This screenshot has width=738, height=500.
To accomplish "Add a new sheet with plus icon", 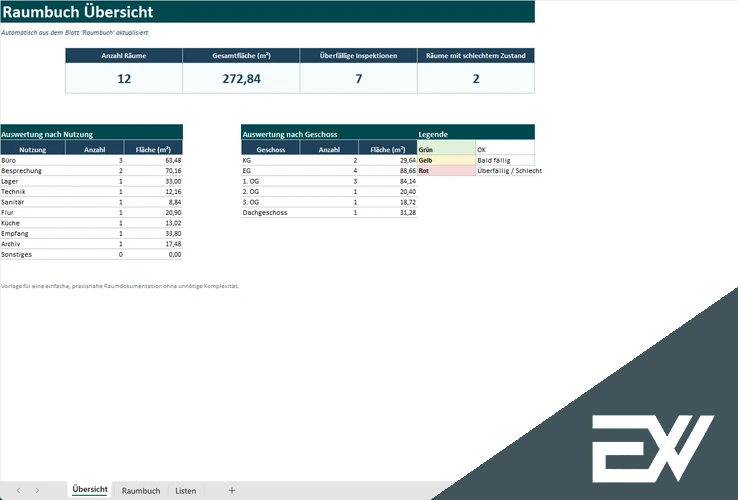I will [x=232, y=491].
